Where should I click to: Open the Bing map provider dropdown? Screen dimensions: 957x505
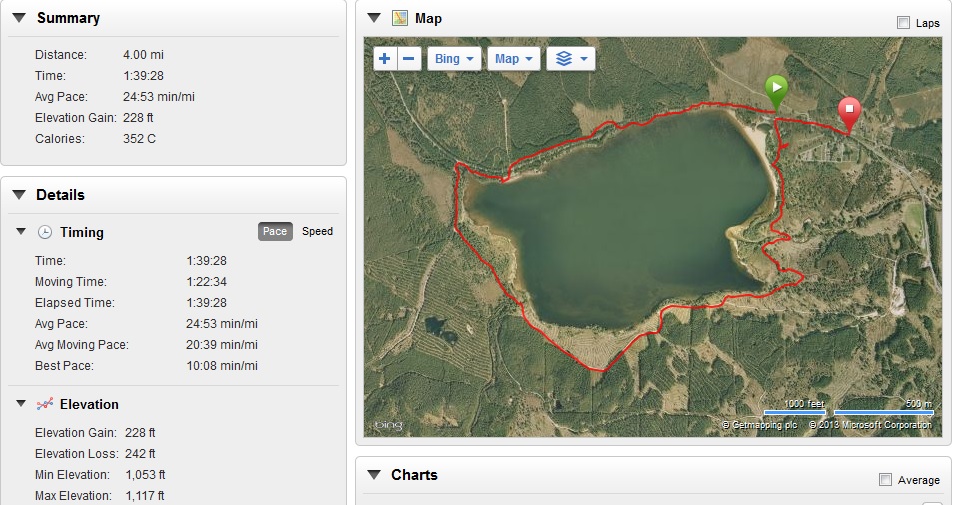pos(454,59)
